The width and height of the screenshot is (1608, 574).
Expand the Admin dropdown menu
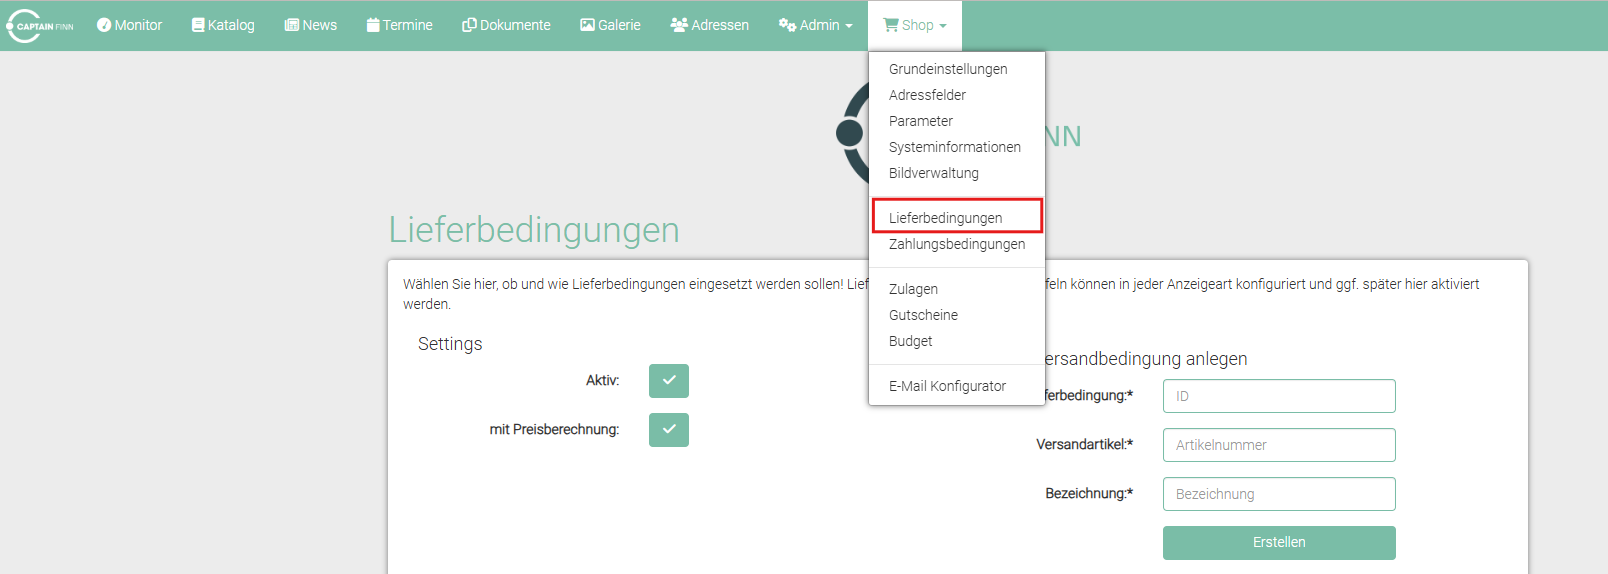click(x=815, y=25)
